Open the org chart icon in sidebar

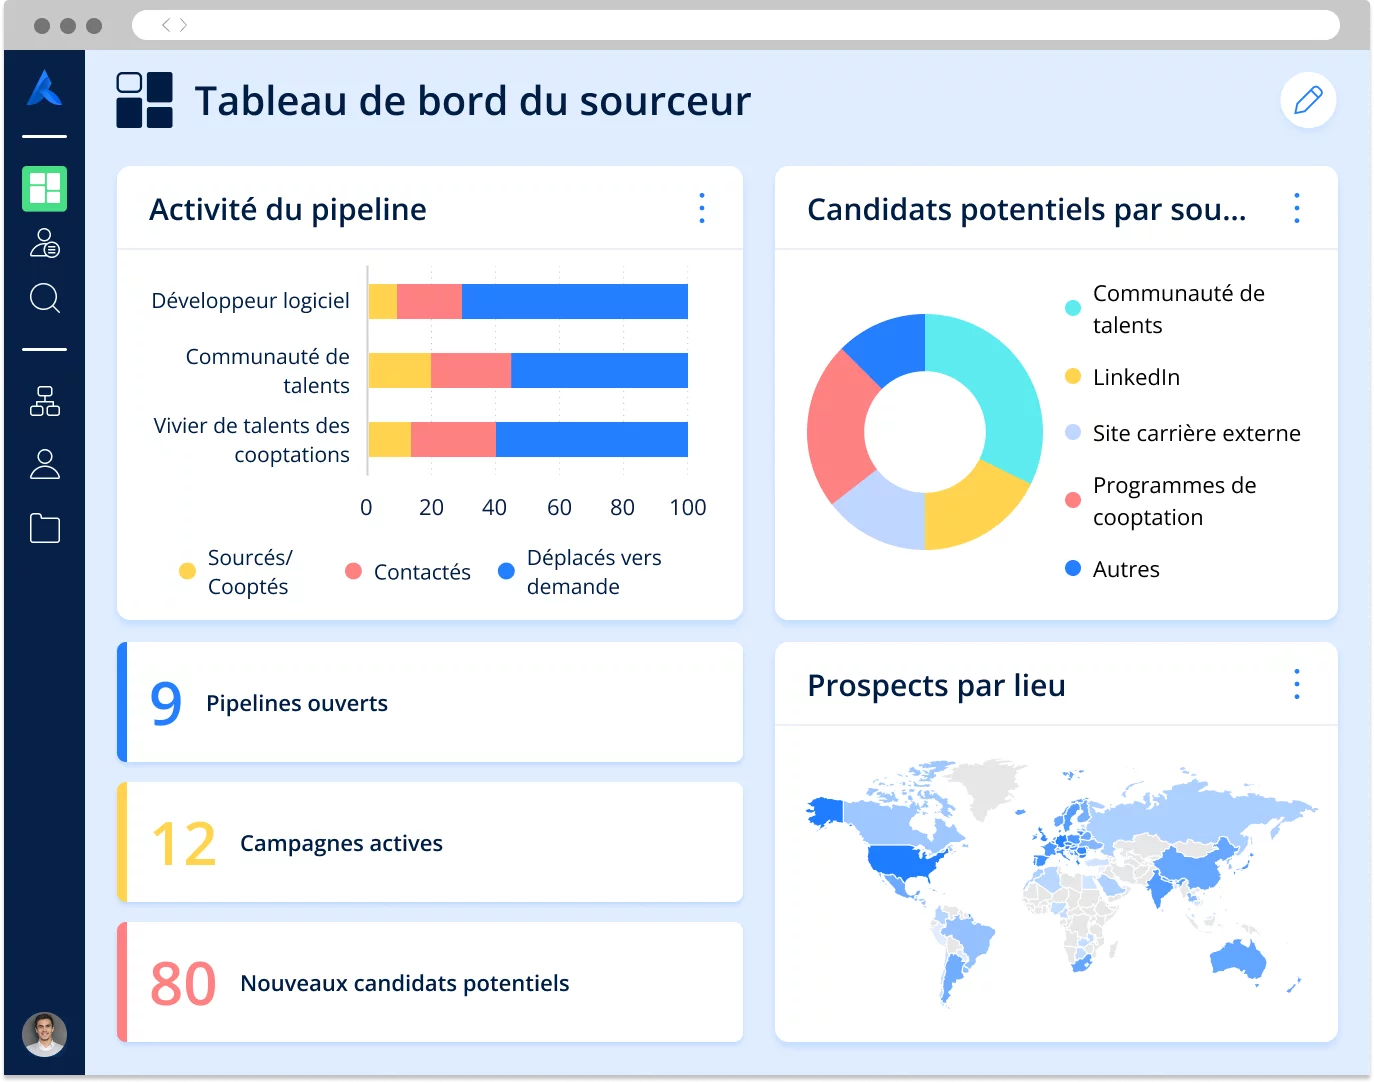click(44, 402)
